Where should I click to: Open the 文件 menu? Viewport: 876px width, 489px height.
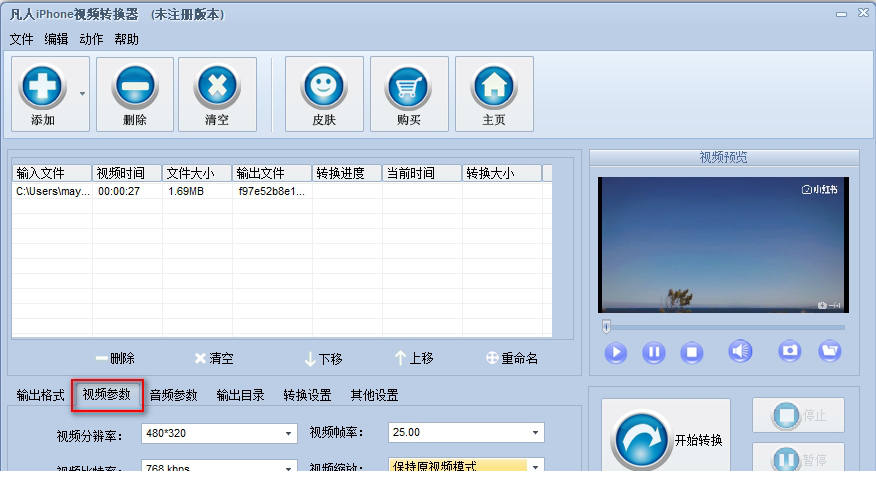pos(21,39)
